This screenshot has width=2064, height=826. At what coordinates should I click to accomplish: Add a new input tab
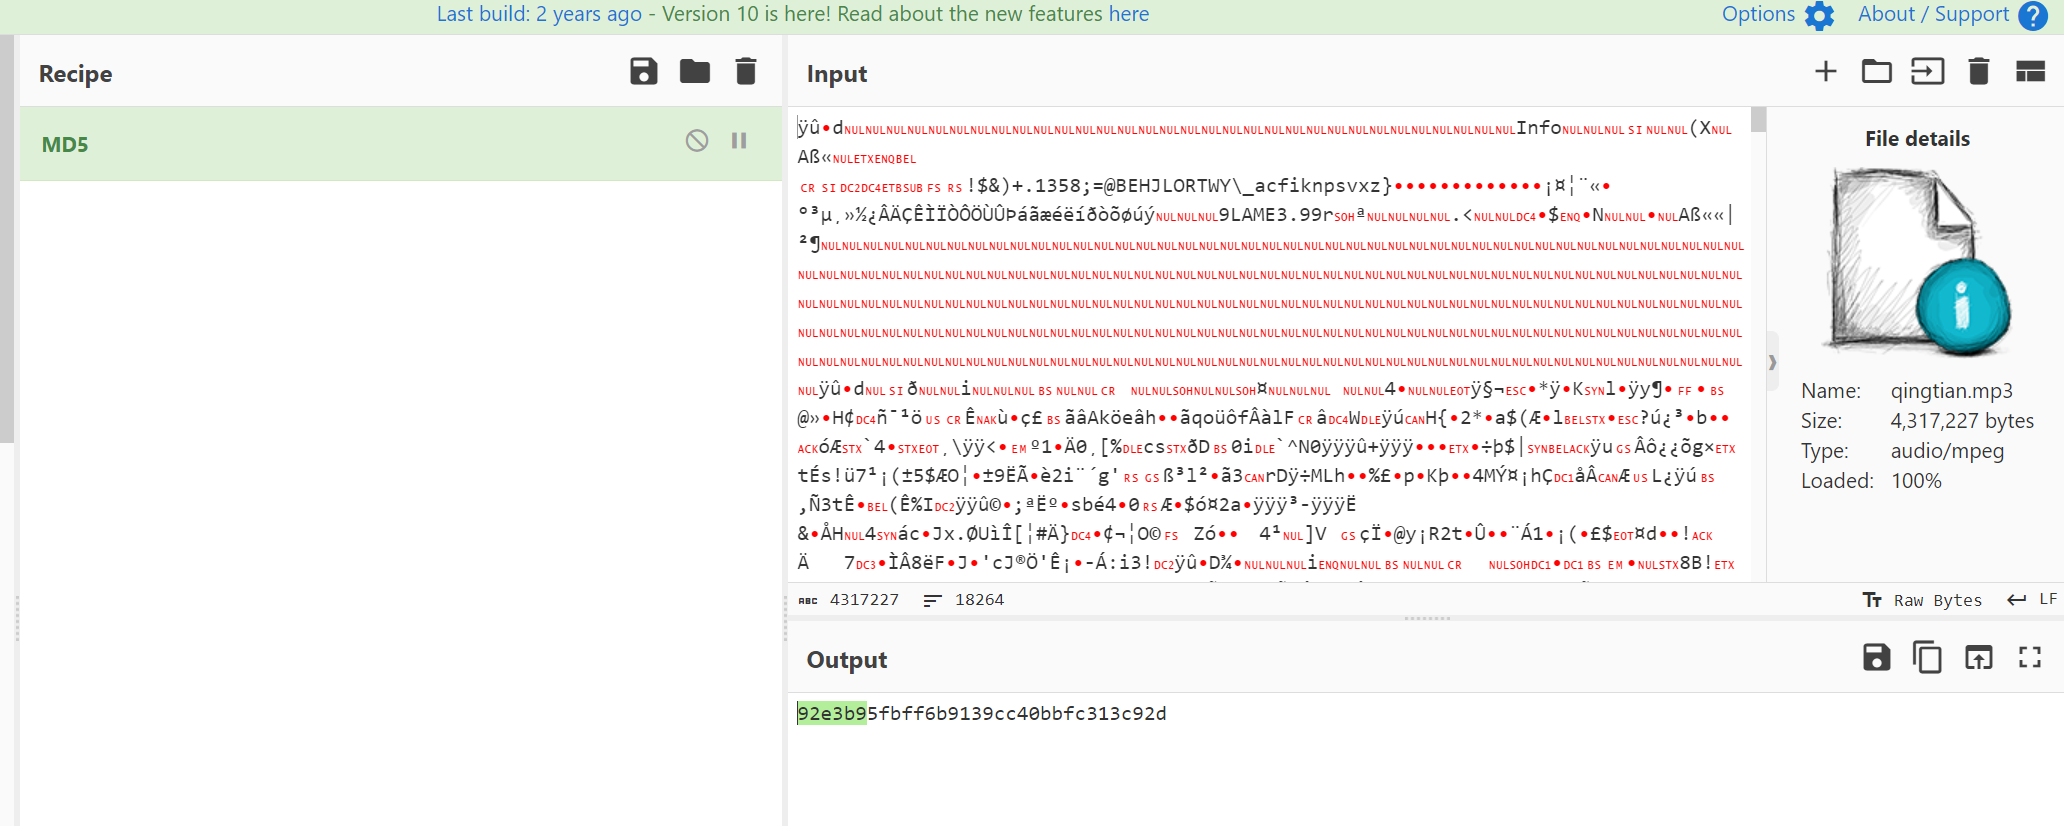[1825, 72]
